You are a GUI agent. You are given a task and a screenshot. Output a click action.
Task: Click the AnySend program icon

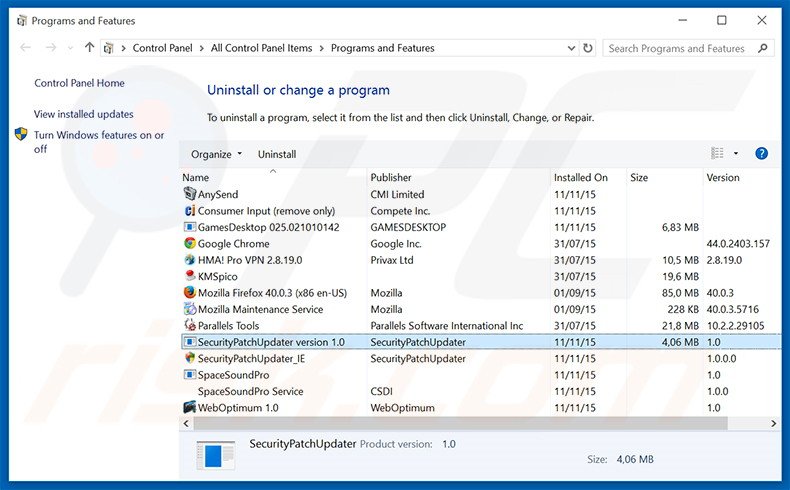tap(189, 193)
